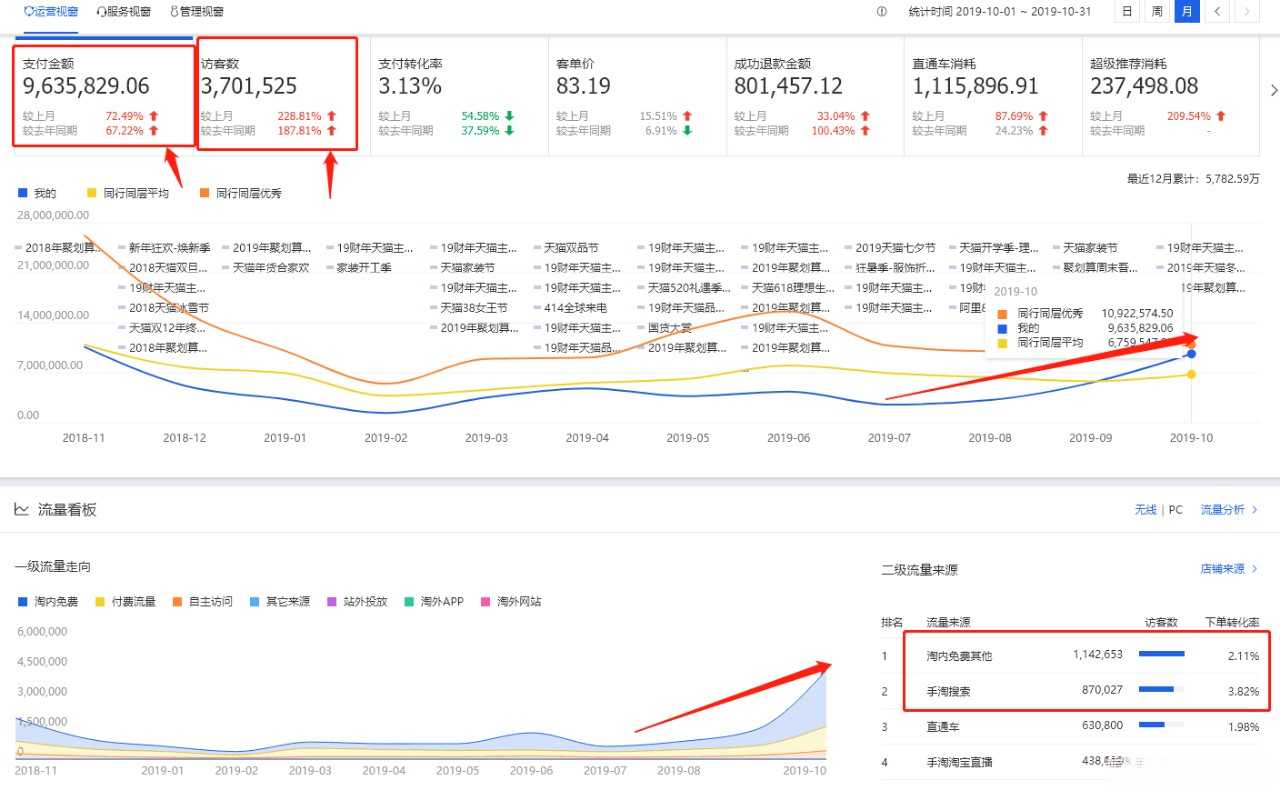This screenshot has height=791, width=1280.
Task: Toggle the 我的 legend series
Action: click(x=37, y=193)
